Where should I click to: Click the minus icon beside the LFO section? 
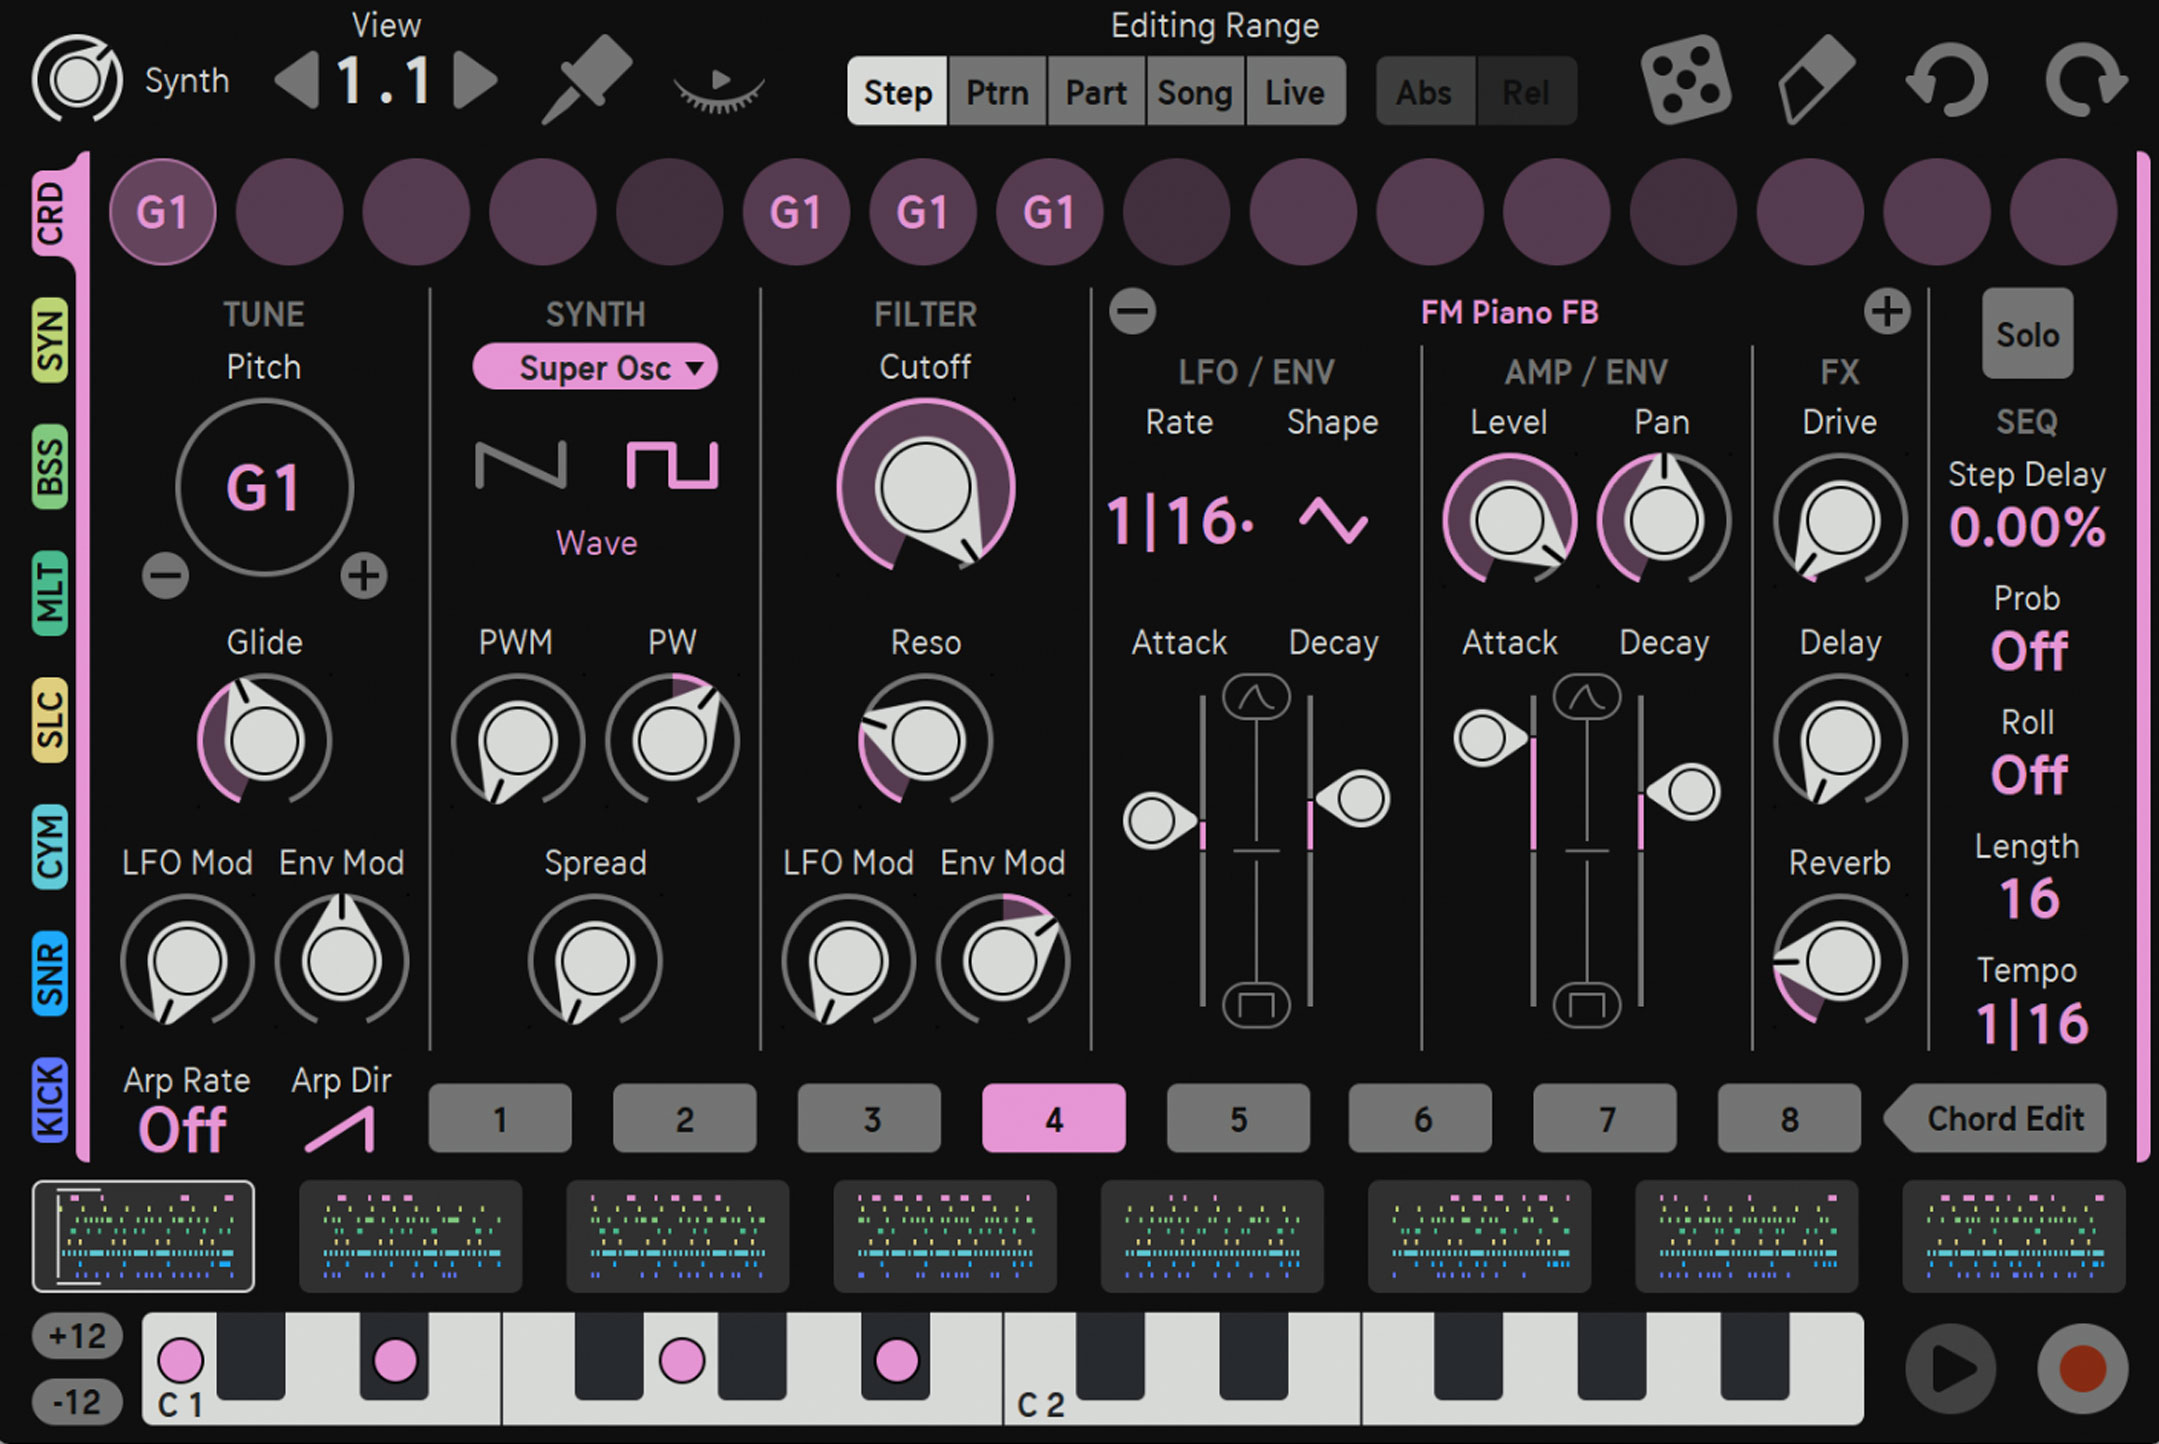click(1133, 311)
